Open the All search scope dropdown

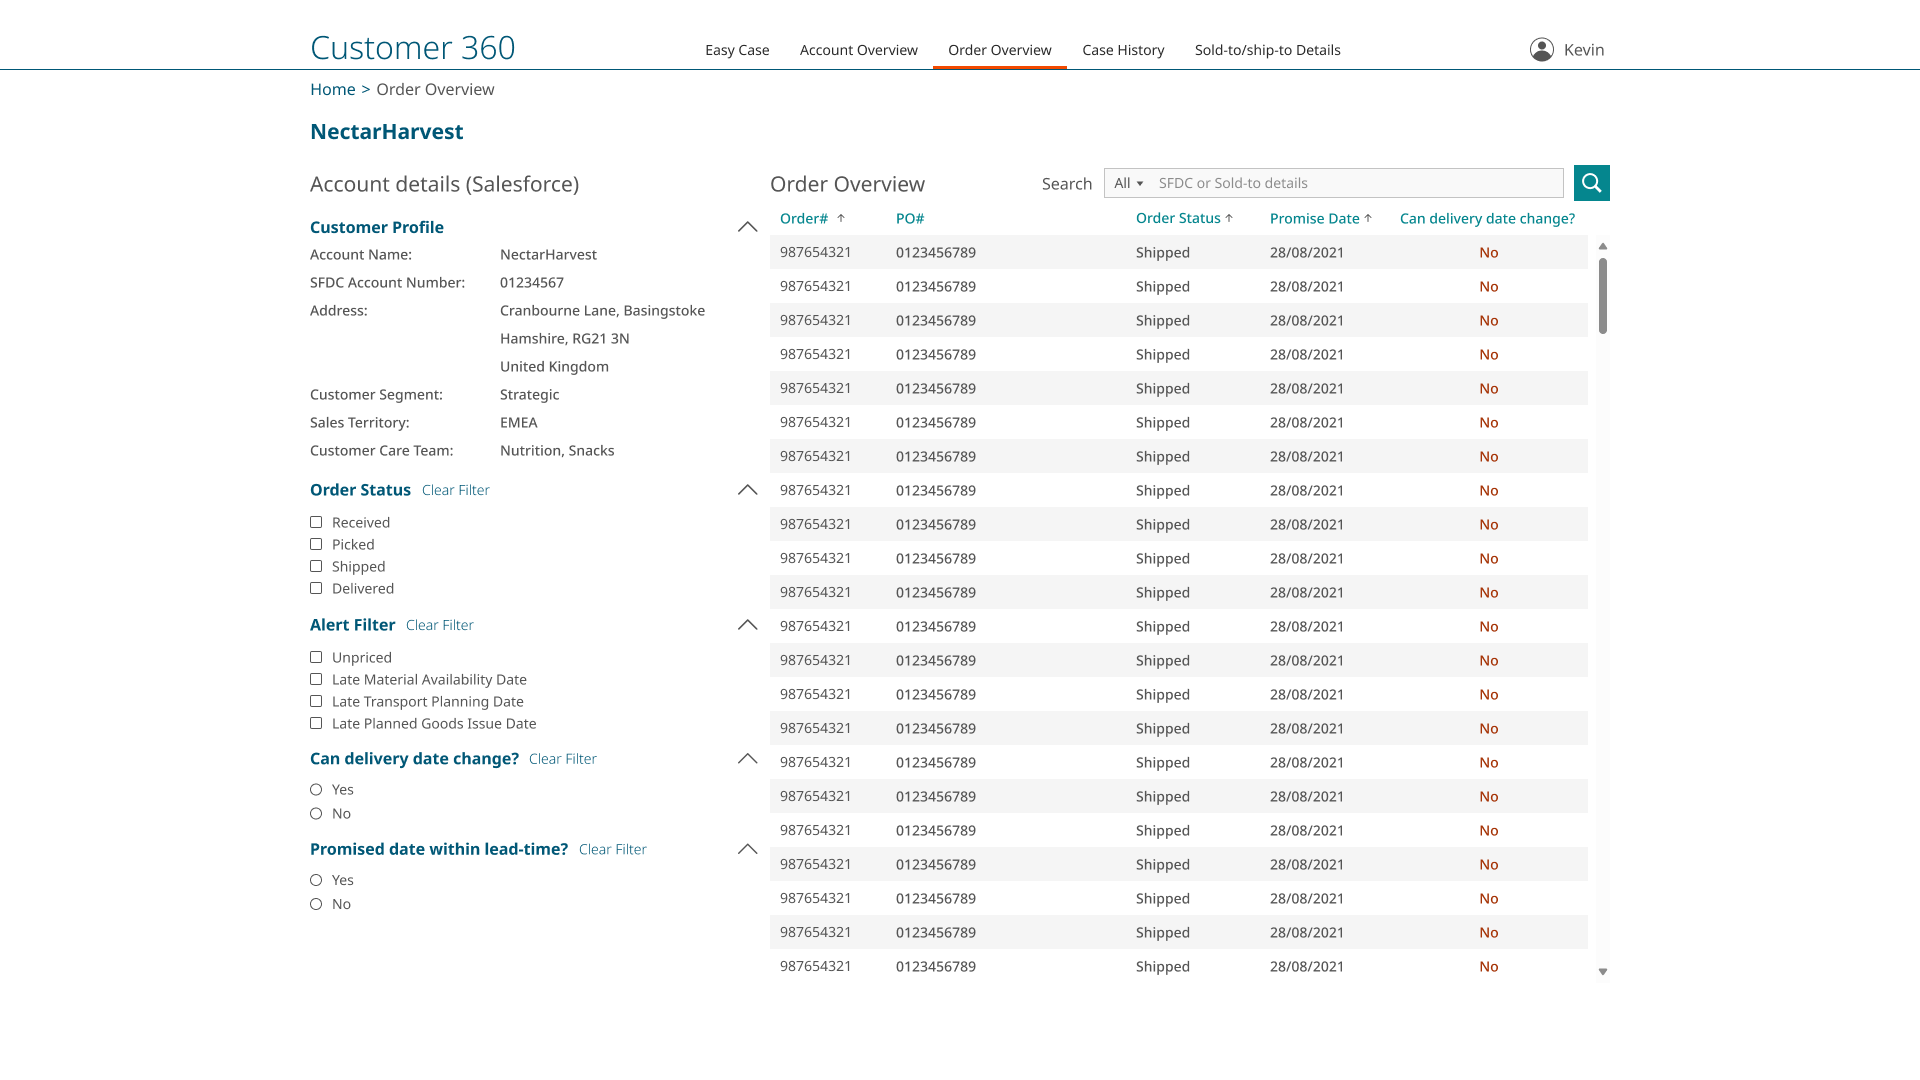(1127, 183)
